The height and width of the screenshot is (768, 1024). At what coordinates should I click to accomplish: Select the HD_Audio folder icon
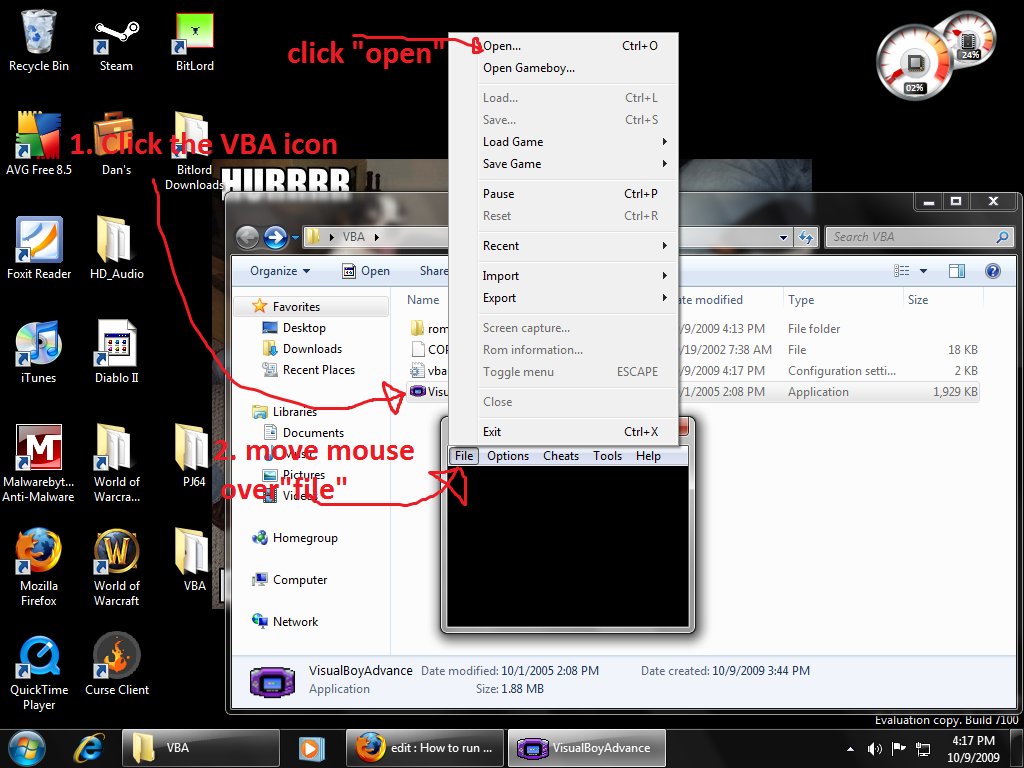[x=116, y=248]
